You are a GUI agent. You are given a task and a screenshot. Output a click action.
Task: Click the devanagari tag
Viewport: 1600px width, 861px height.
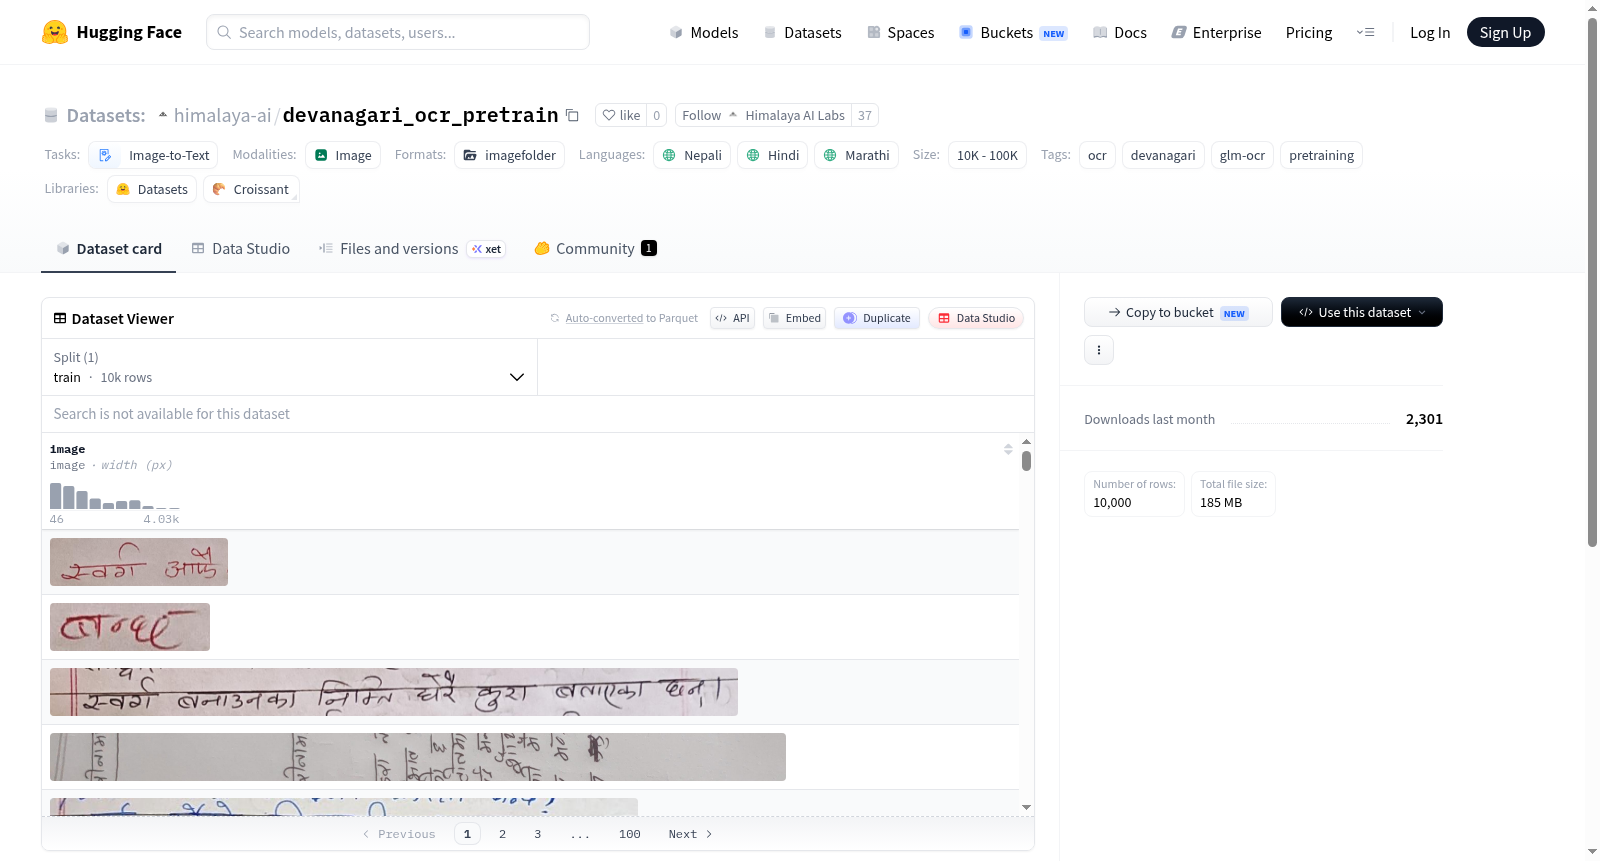(x=1163, y=155)
